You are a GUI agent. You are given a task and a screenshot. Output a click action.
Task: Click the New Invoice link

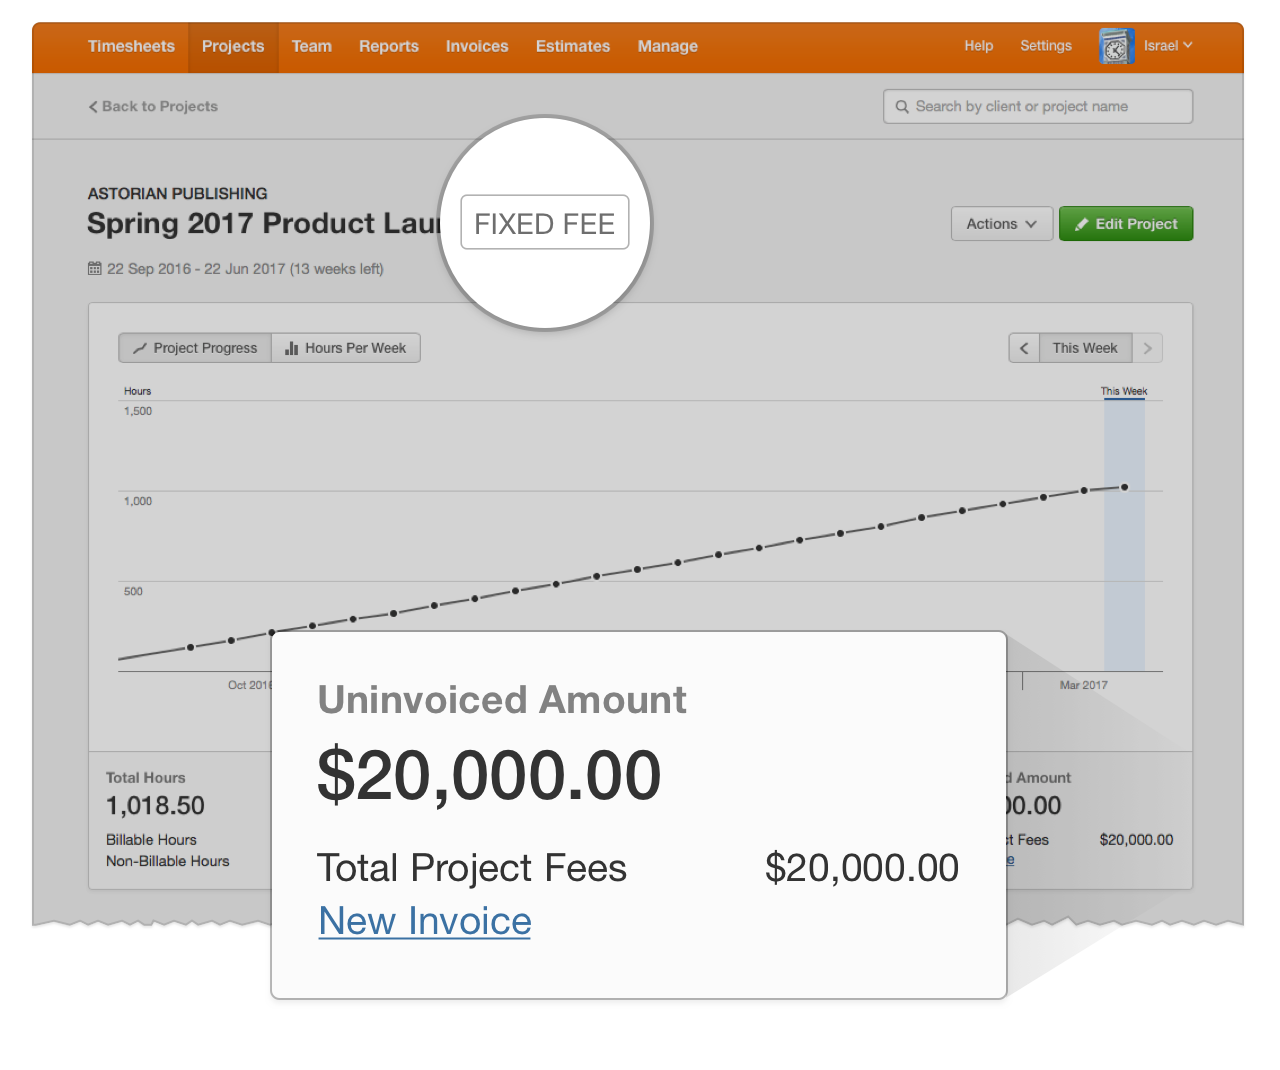[x=424, y=920]
